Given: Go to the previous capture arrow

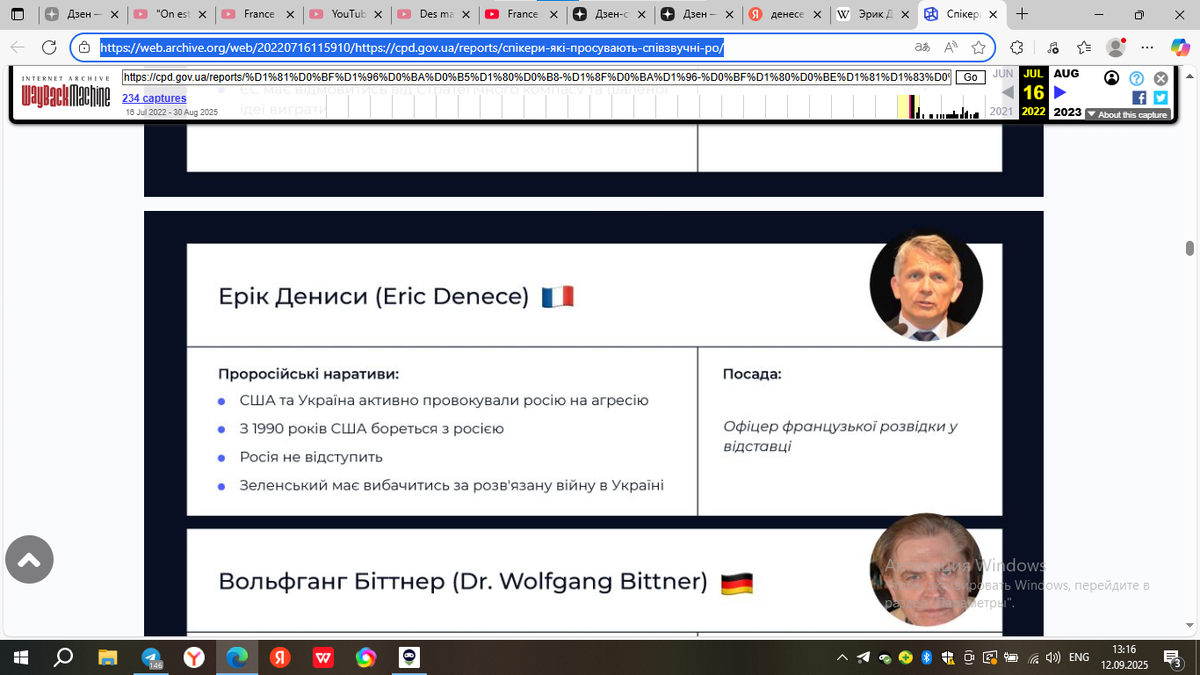Looking at the screenshot, I should [x=1008, y=93].
